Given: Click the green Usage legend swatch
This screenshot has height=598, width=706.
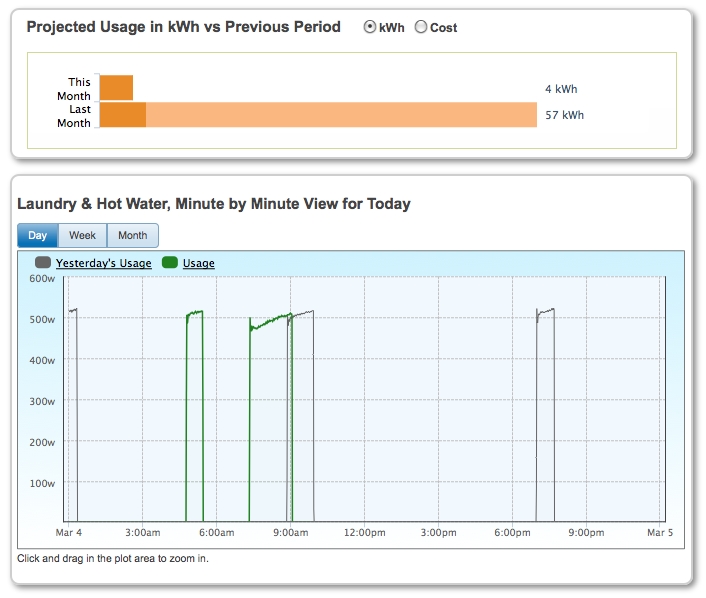Looking at the screenshot, I should [169, 263].
